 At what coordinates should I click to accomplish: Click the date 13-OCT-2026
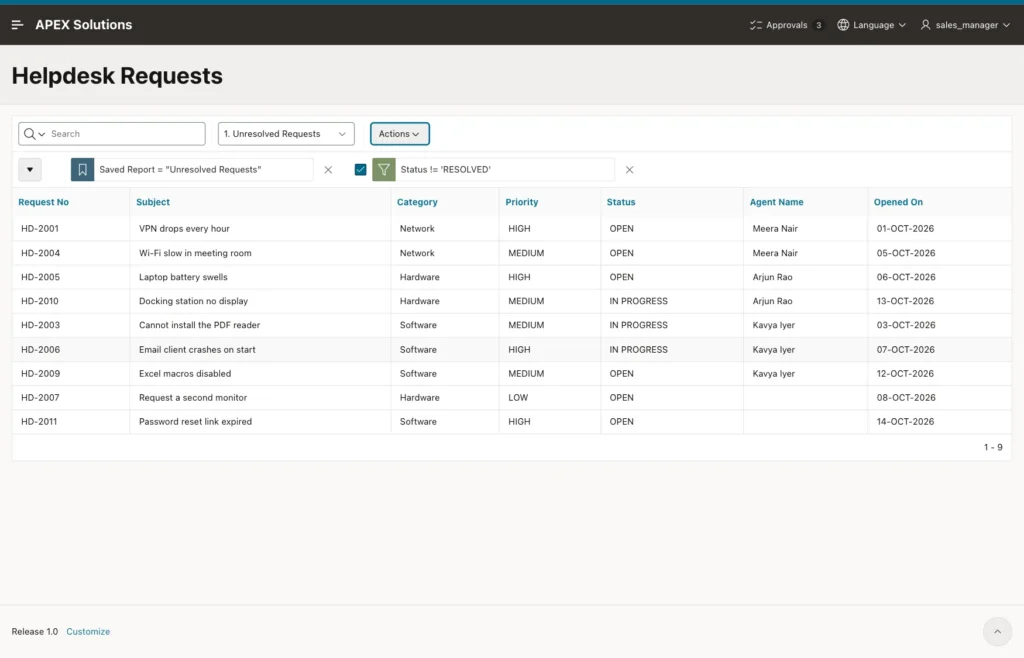click(x=905, y=302)
